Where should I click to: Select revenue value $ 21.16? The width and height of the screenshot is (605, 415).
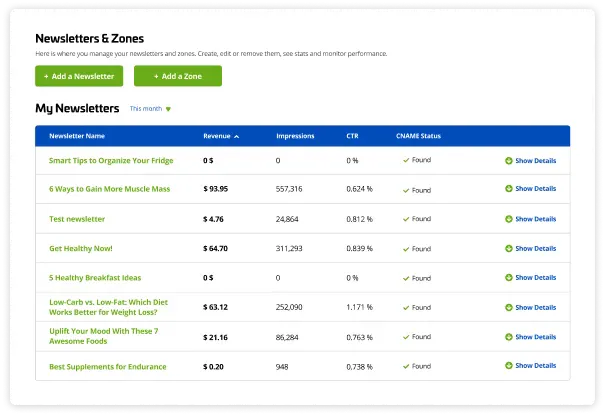[x=216, y=337]
